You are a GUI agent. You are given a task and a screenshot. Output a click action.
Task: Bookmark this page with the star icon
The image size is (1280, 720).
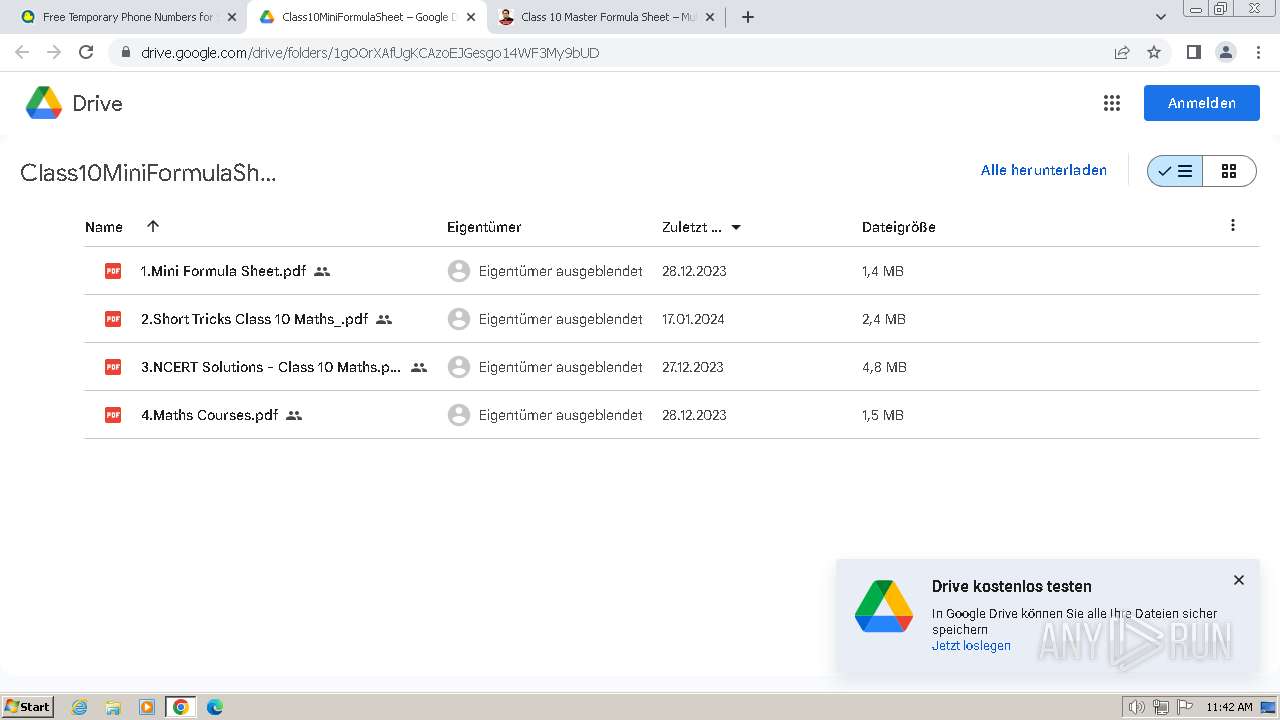1154,52
